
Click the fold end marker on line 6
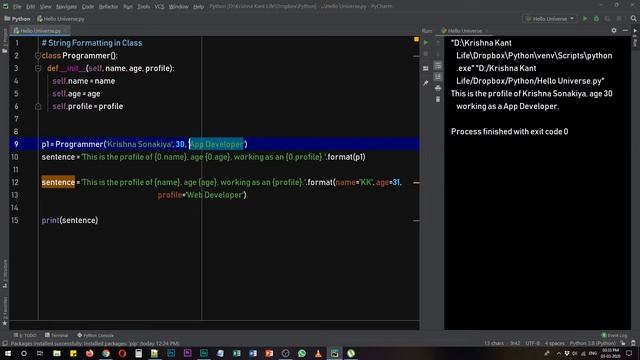(x=38, y=107)
